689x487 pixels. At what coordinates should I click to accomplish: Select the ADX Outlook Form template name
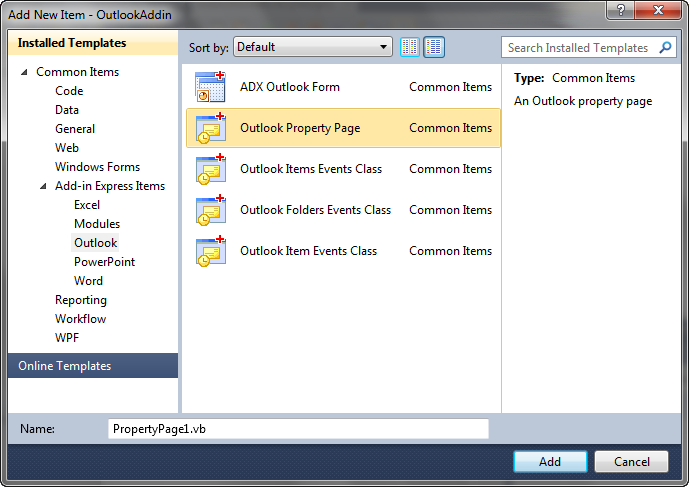click(290, 87)
